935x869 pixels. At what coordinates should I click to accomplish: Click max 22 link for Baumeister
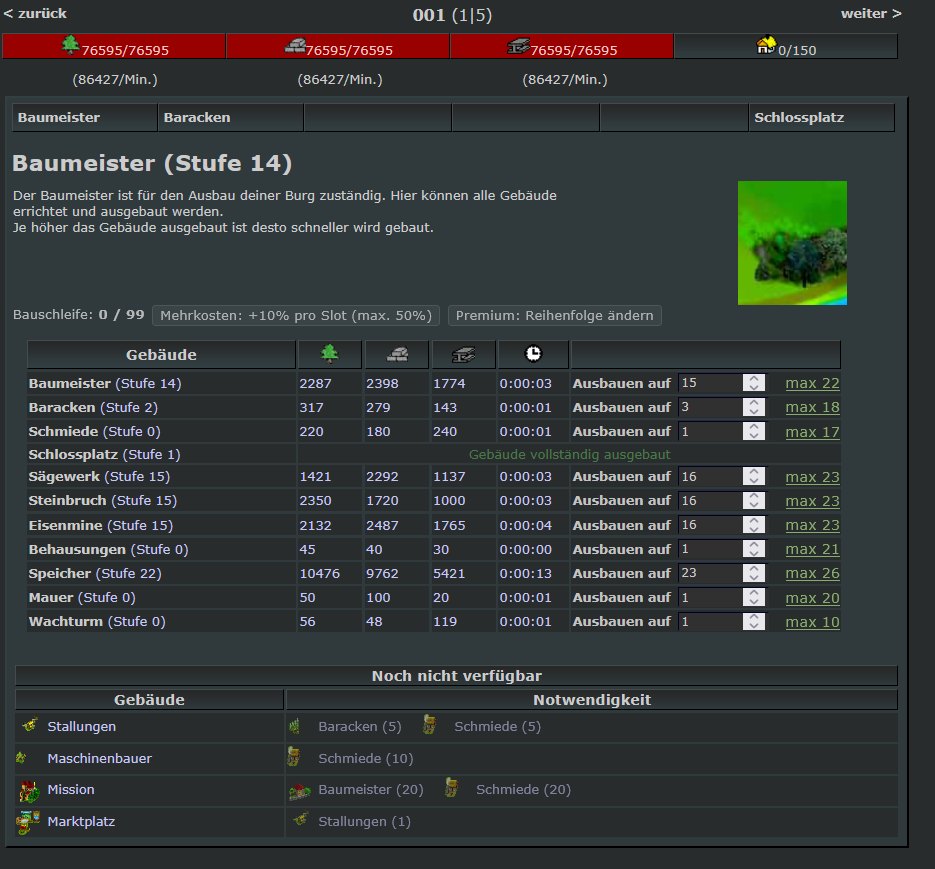tap(812, 383)
